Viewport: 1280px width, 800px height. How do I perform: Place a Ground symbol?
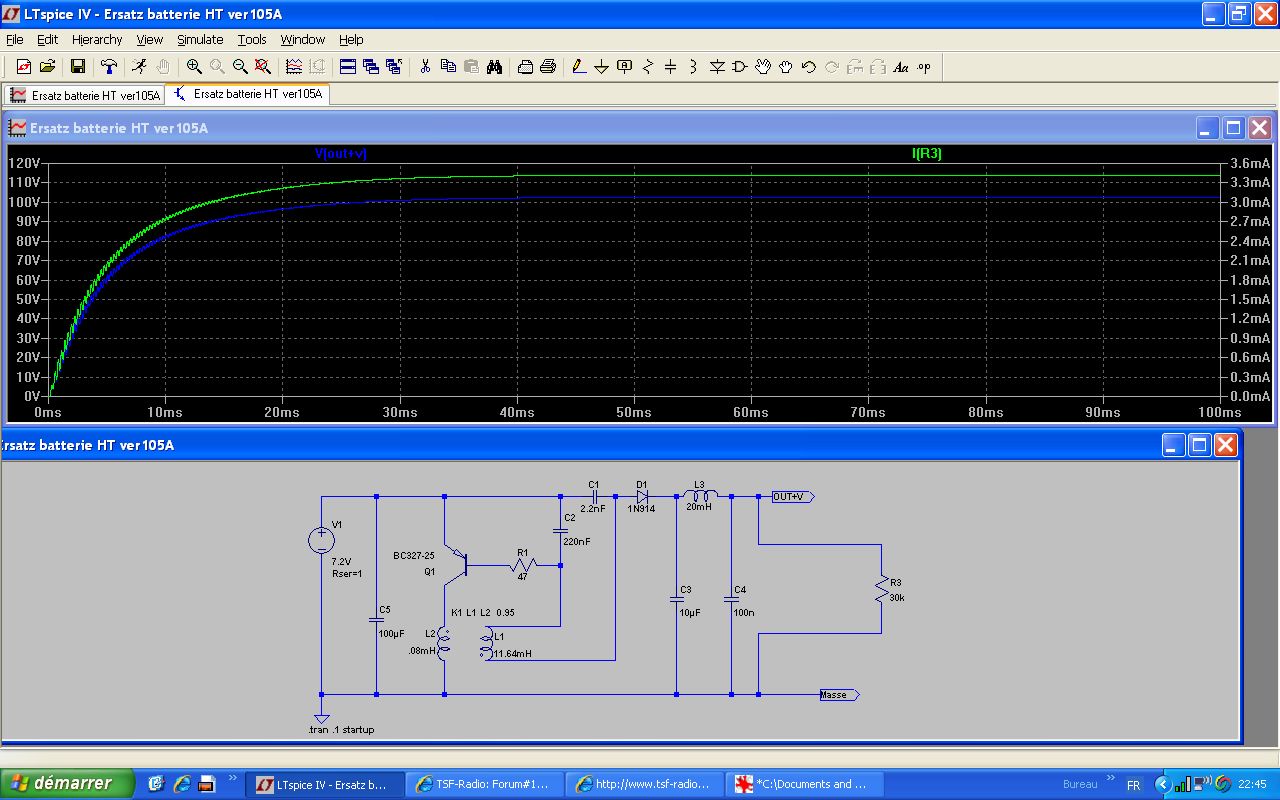(602, 67)
